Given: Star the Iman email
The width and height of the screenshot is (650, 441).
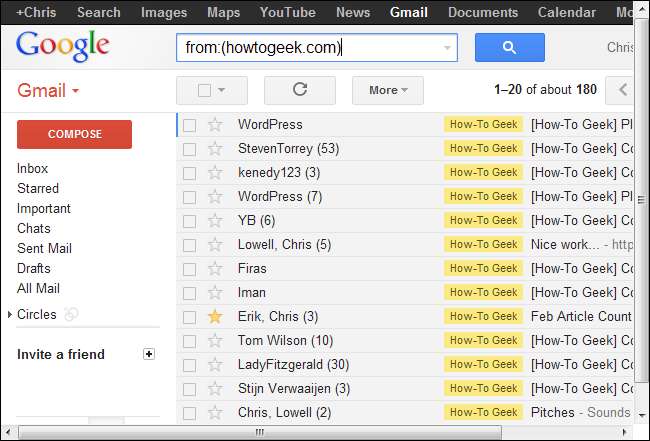Looking at the screenshot, I should tap(215, 293).
